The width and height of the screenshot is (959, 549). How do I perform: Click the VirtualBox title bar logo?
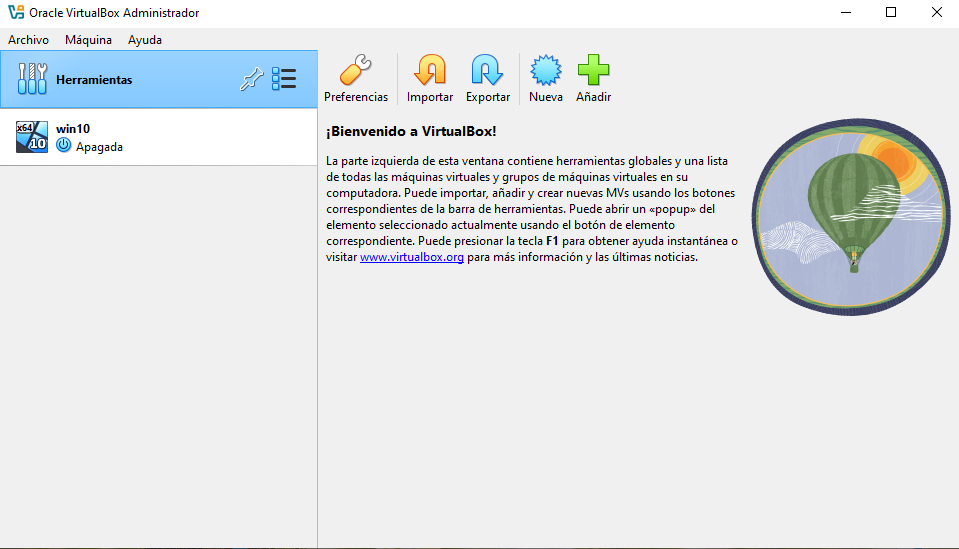pyautogui.click(x=16, y=12)
